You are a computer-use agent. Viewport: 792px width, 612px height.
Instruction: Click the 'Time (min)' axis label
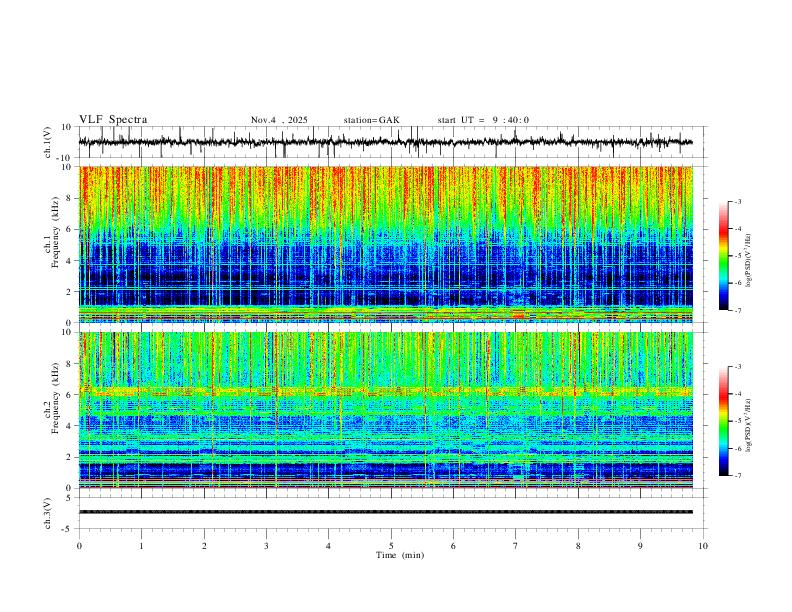coord(400,555)
